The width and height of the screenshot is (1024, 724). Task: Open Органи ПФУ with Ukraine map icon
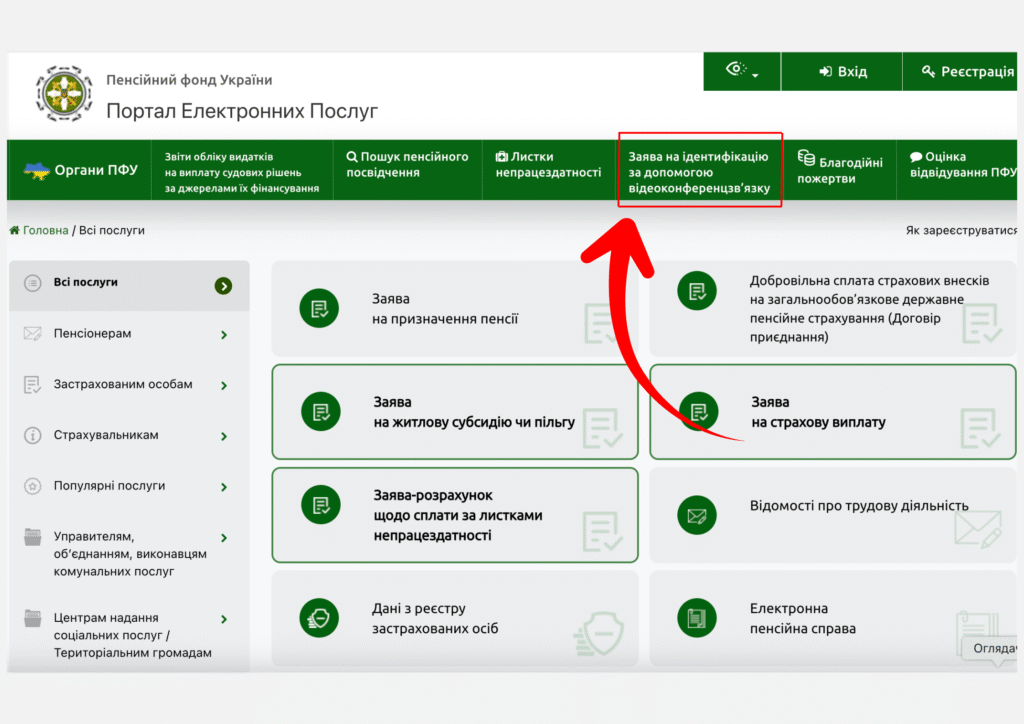pos(80,170)
